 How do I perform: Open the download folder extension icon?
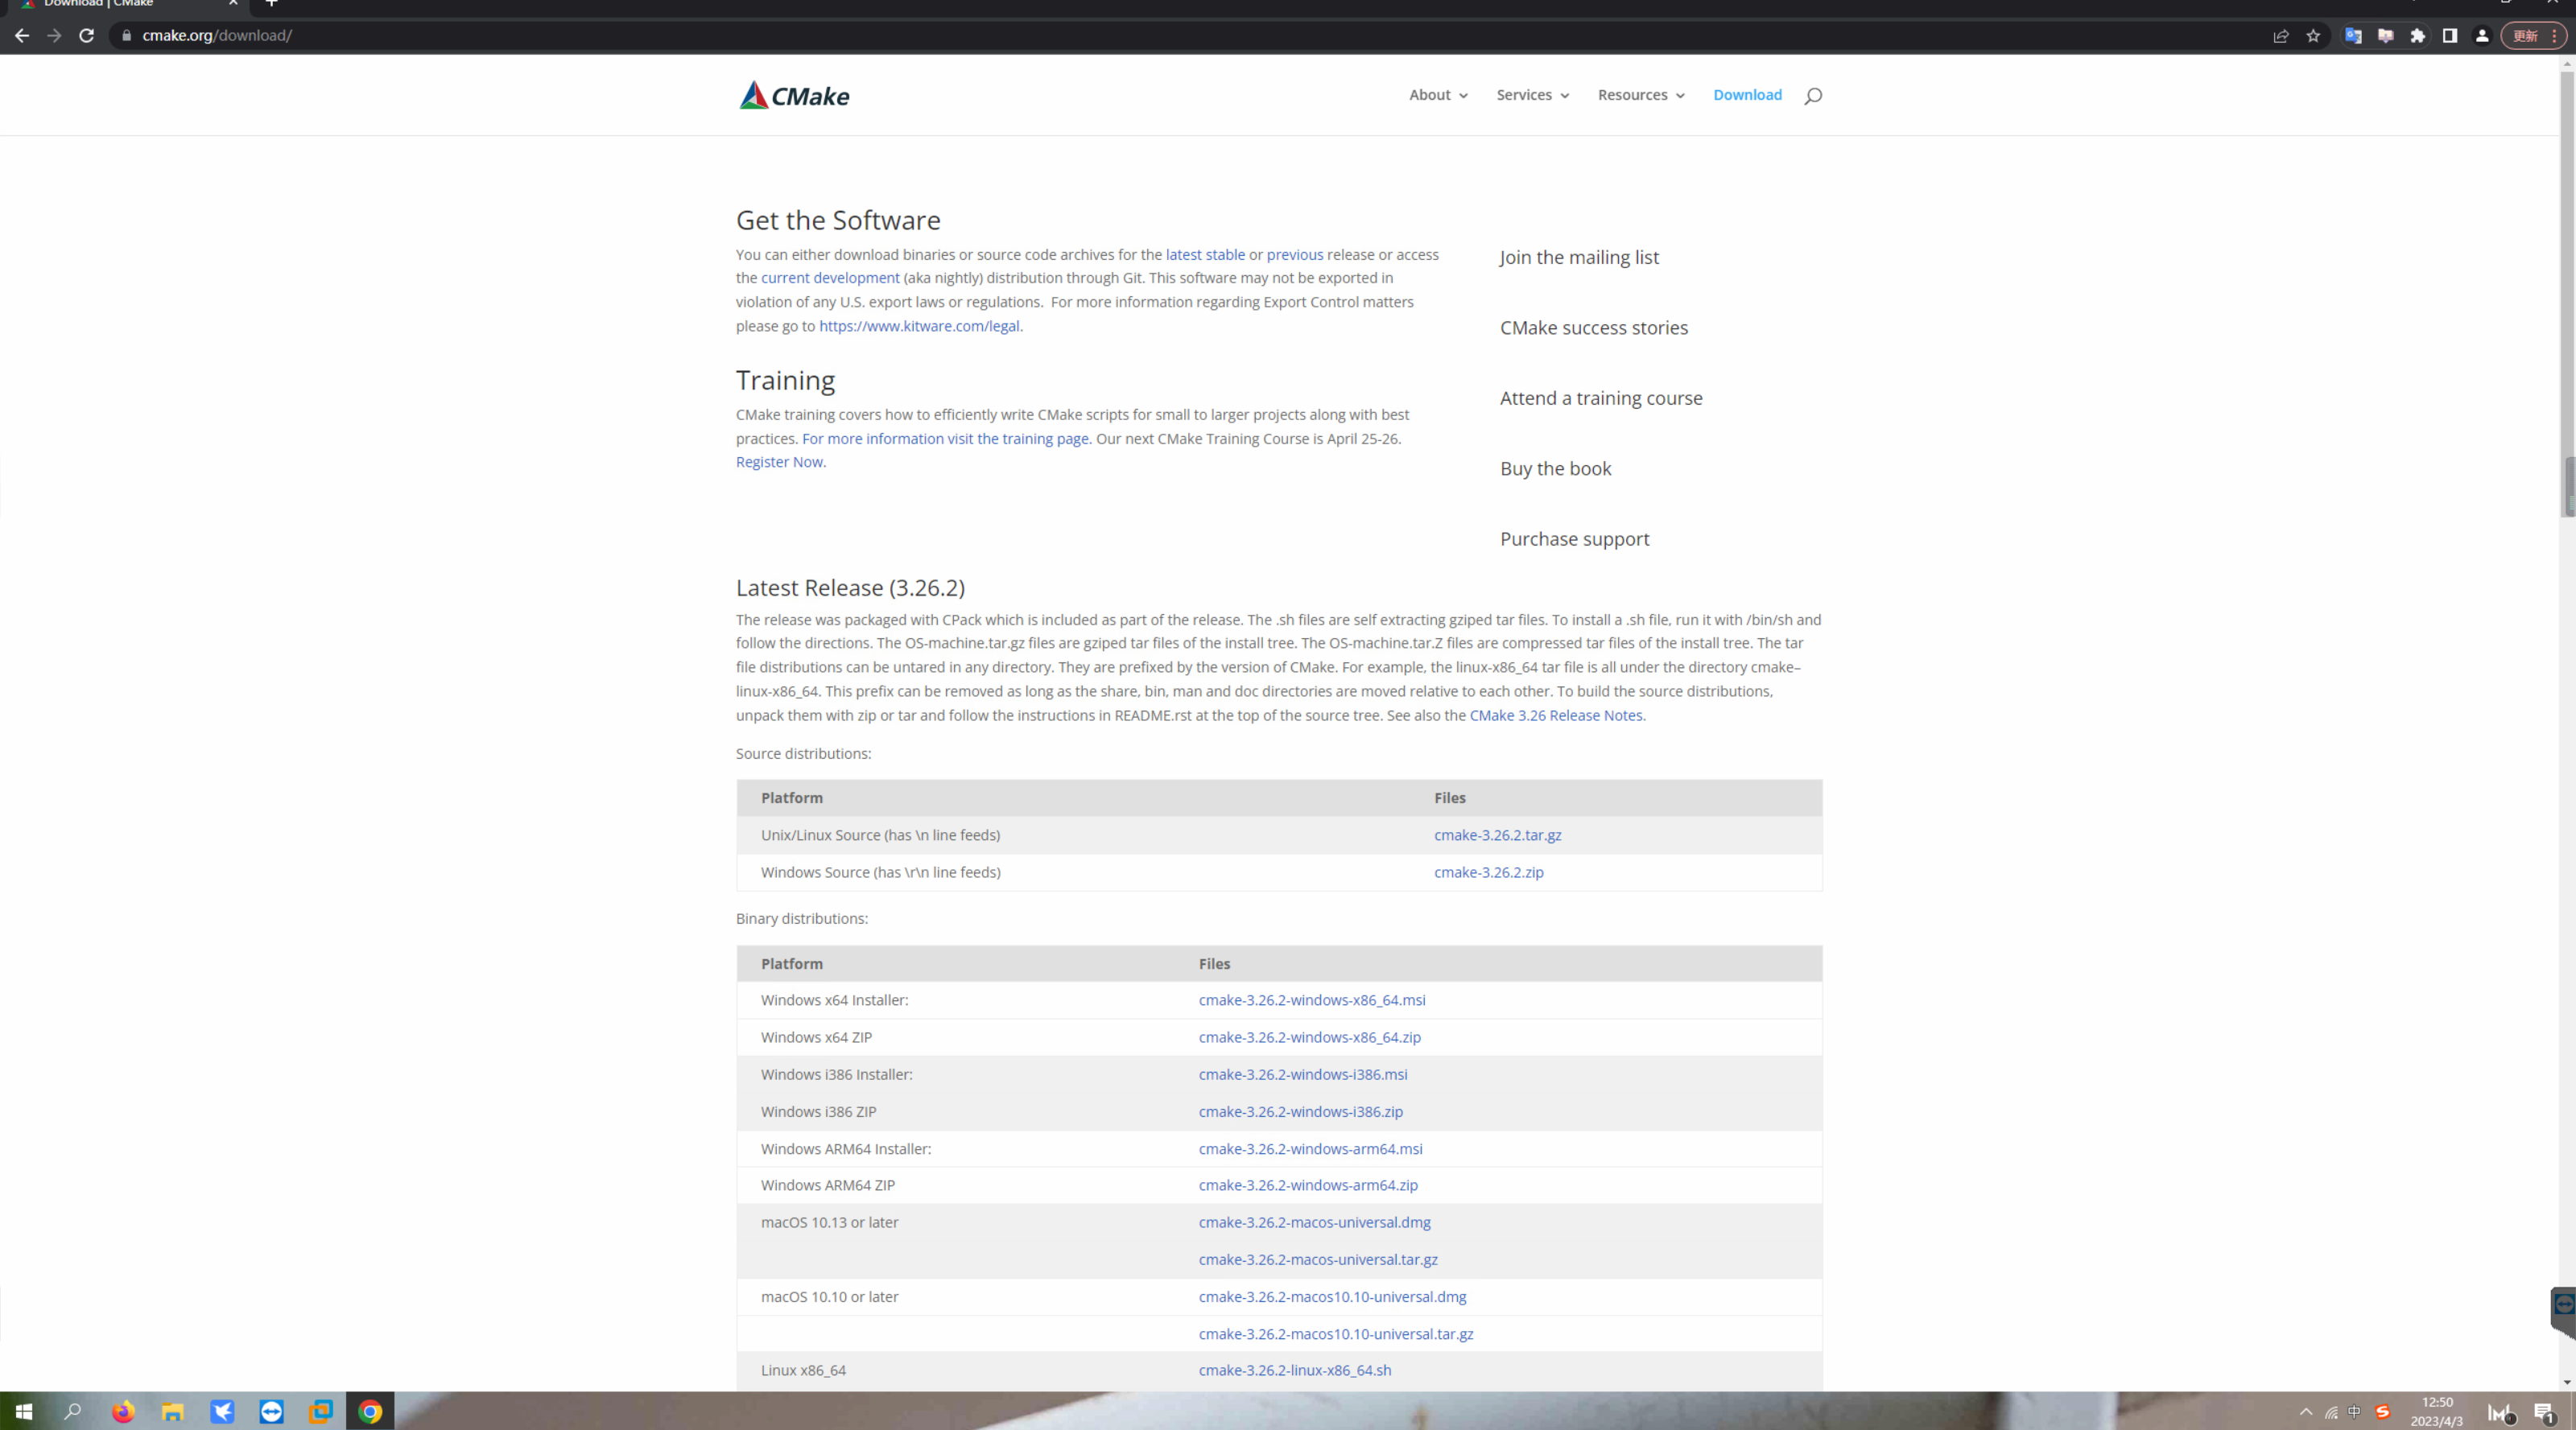click(x=2385, y=36)
